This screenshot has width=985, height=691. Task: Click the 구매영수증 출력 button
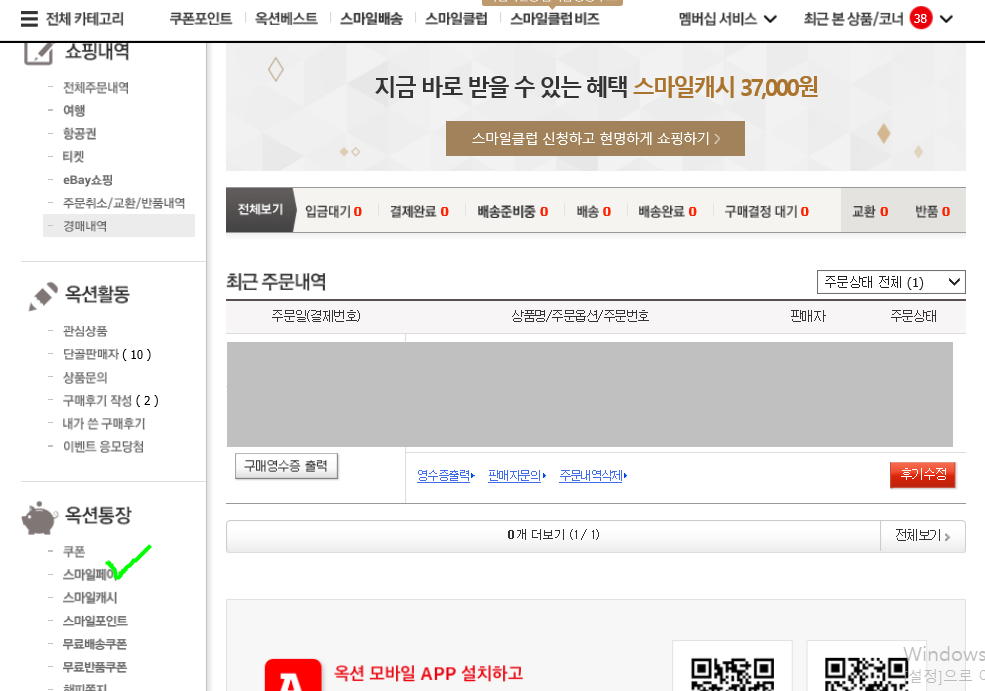(x=286, y=466)
